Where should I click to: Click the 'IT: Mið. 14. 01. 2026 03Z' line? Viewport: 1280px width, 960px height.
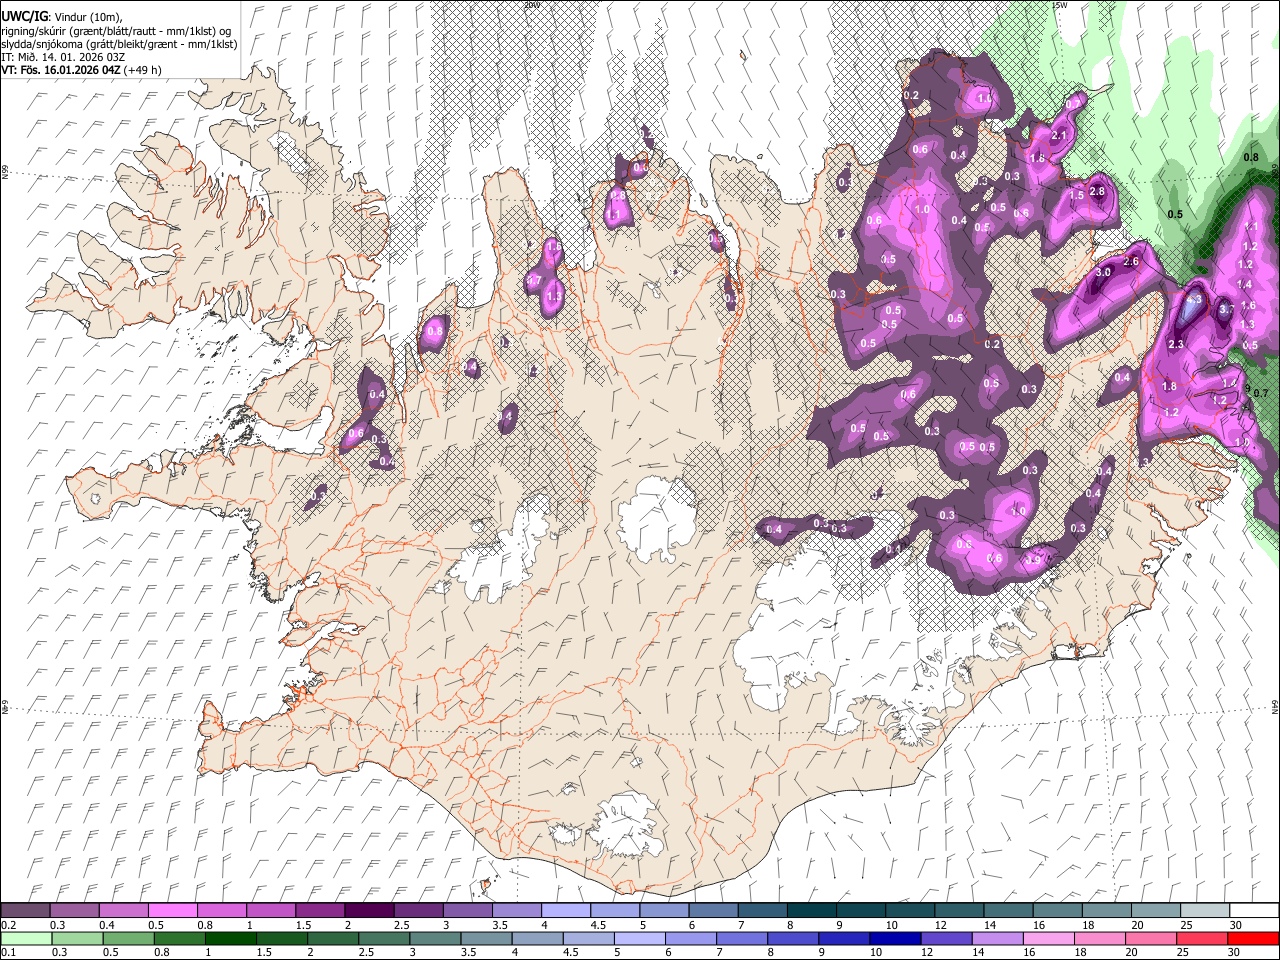pos(64,57)
